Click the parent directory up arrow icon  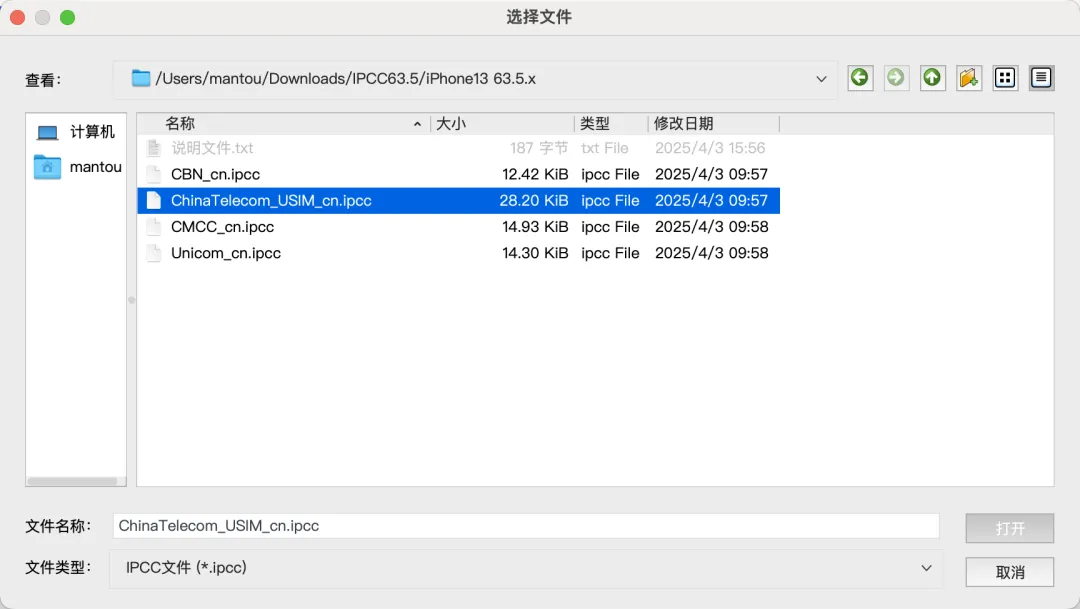click(x=933, y=78)
